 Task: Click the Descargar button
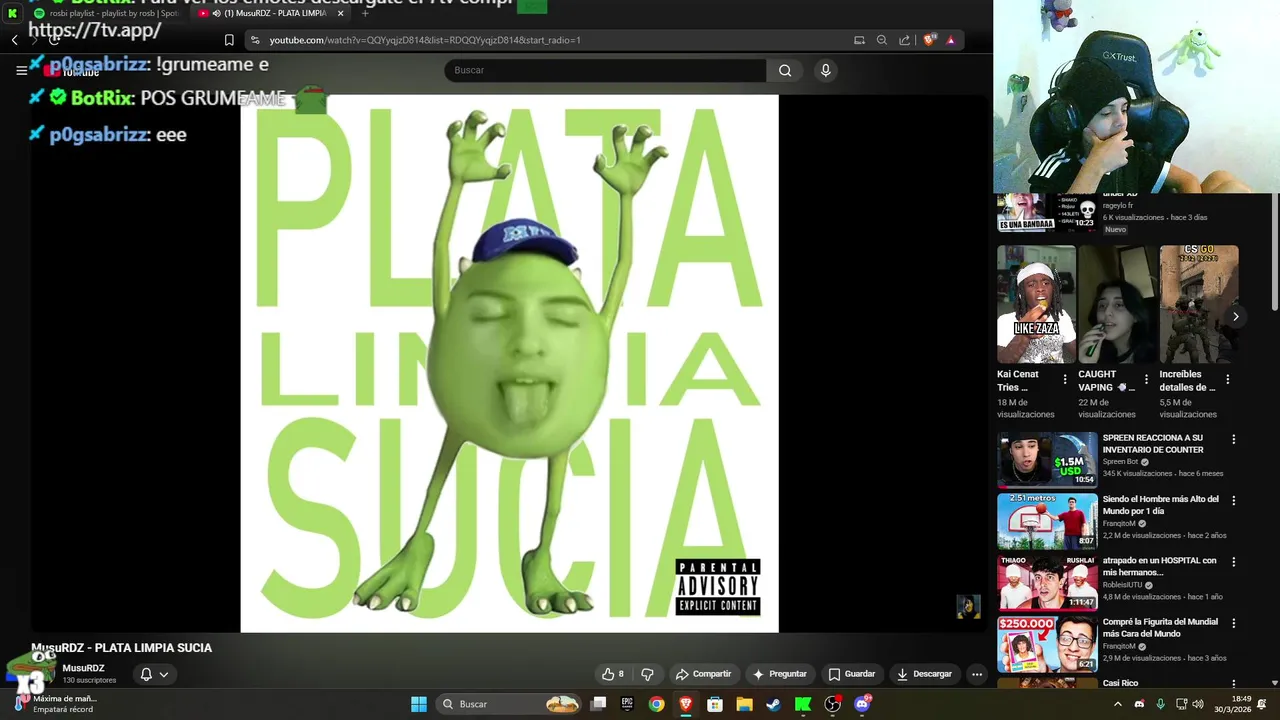pyautogui.click(x=924, y=674)
